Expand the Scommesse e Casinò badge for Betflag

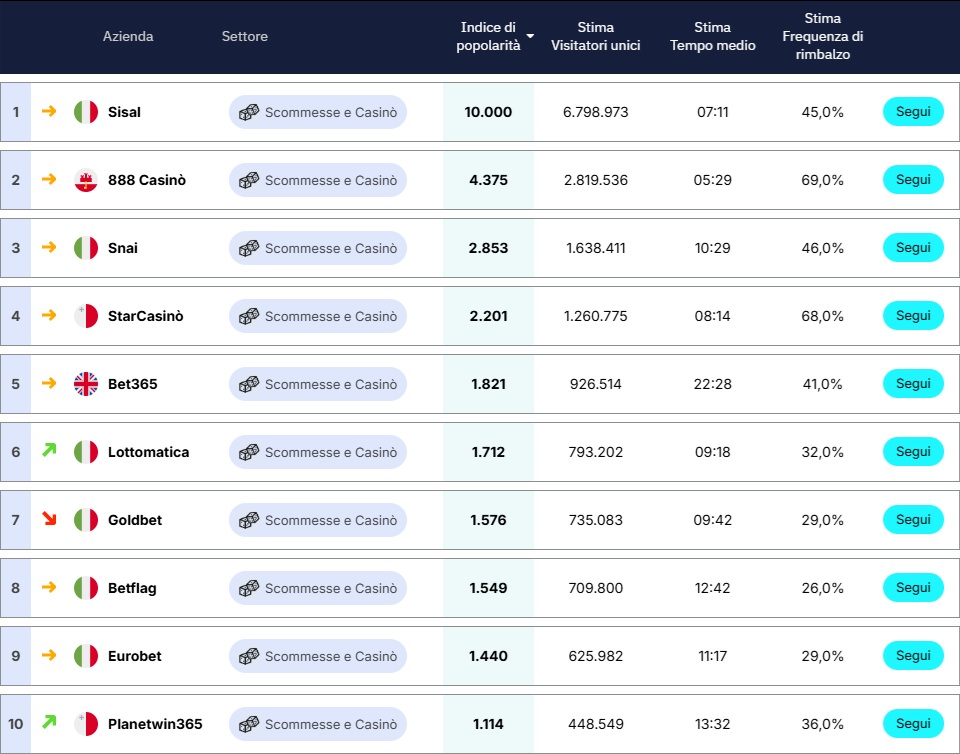317,587
